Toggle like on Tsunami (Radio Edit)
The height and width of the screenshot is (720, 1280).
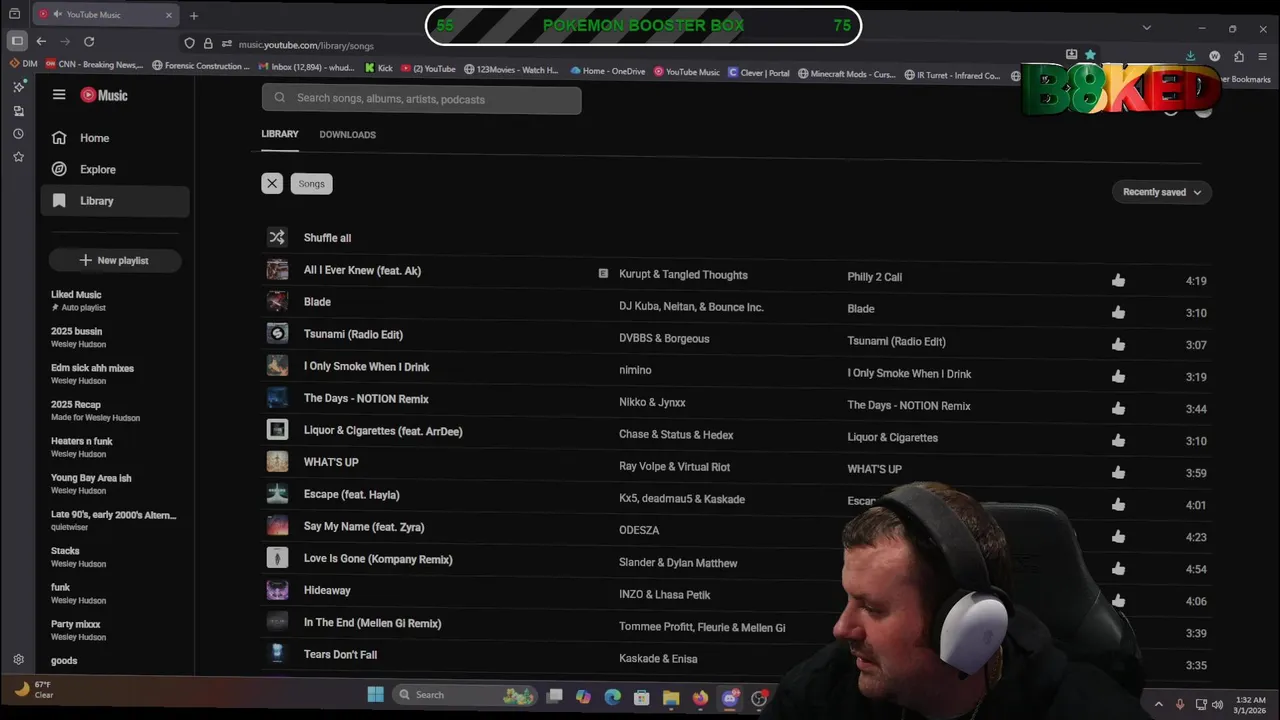tap(1118, 345)
